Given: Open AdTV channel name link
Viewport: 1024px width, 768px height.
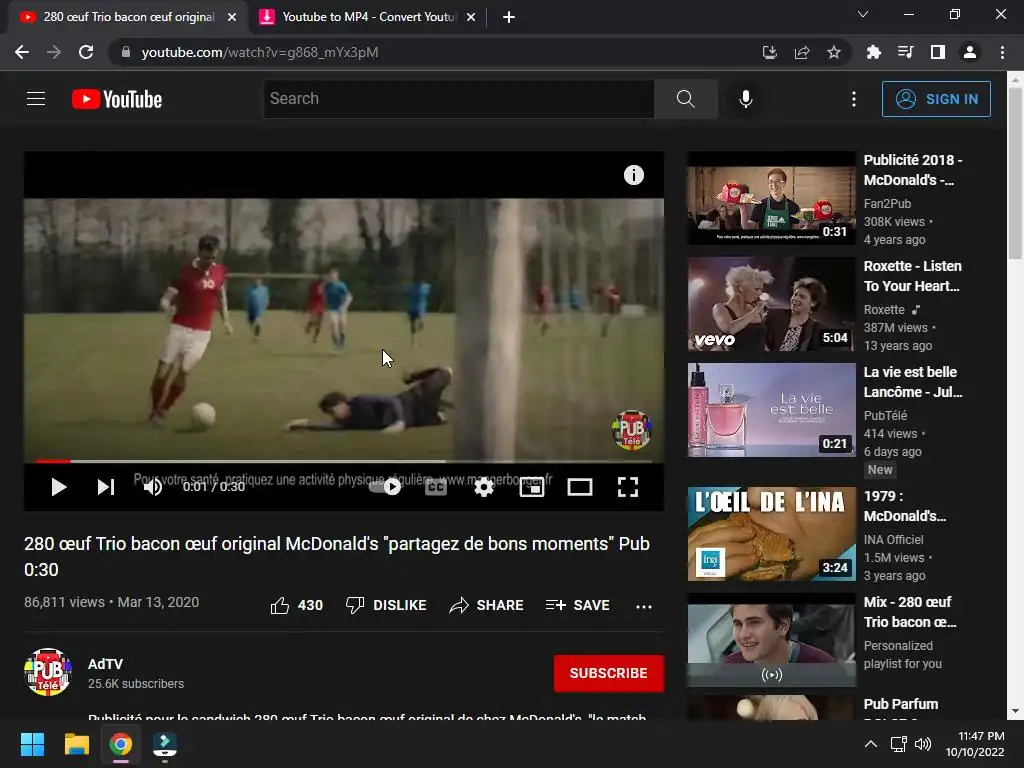Looking at the screenshot, I should click(105, 664).
